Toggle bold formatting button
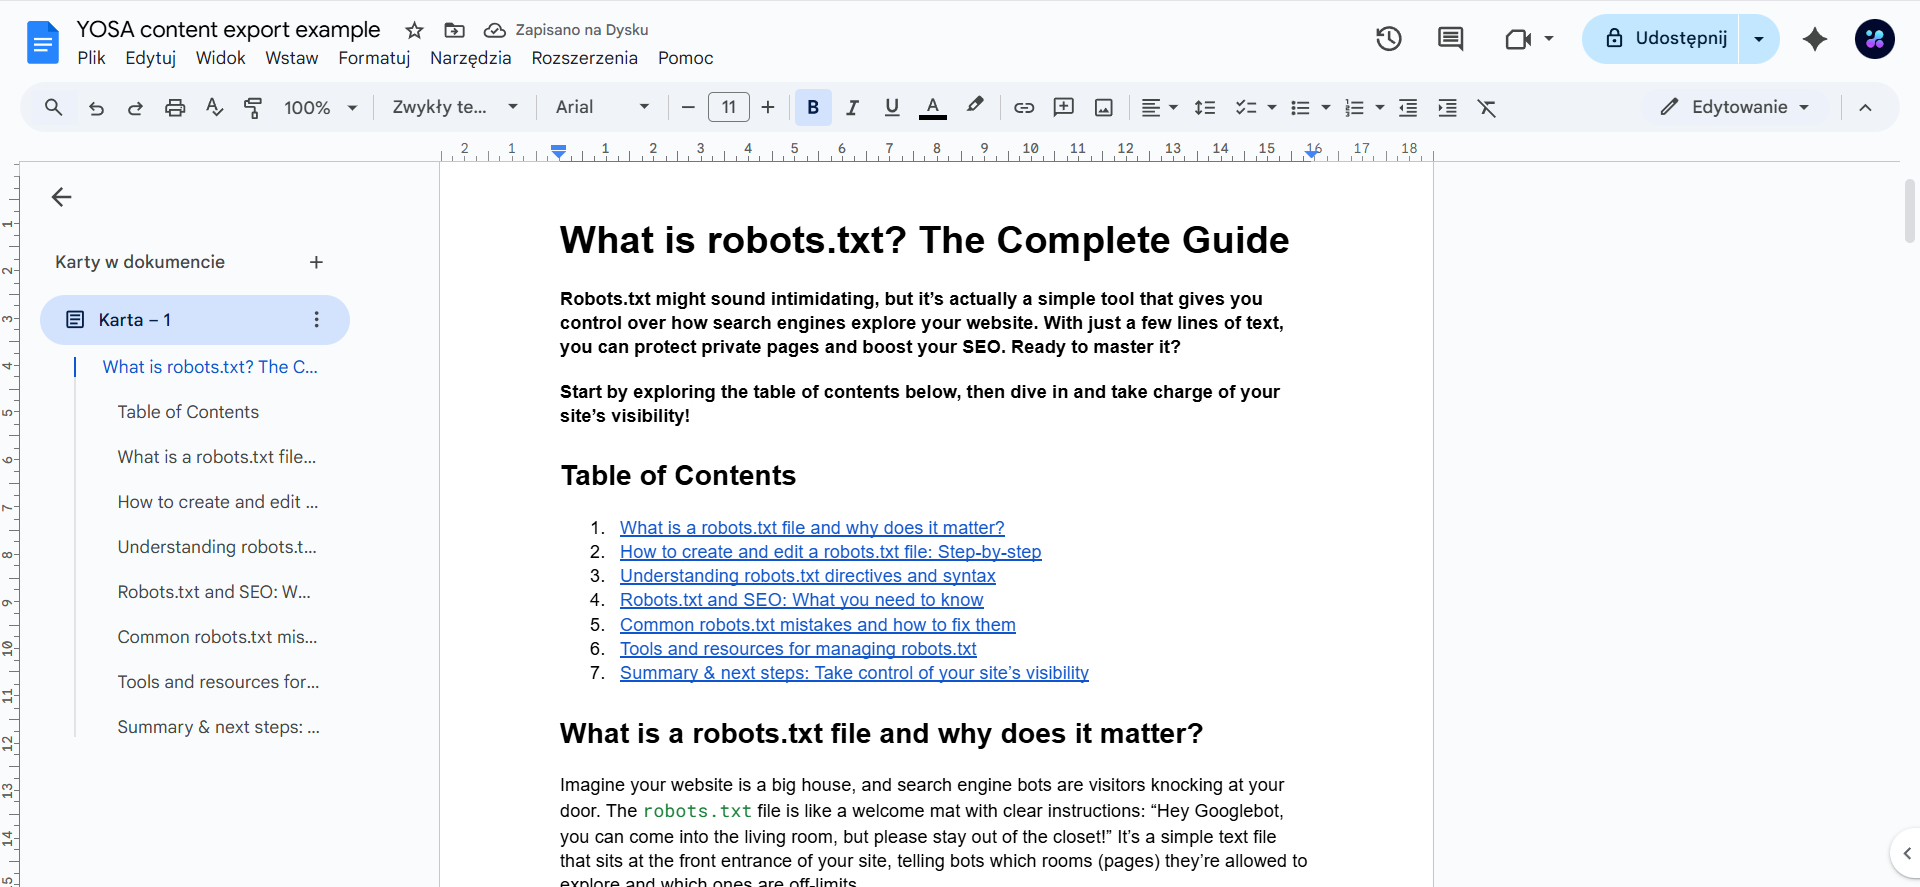The width and height of the screenshot is (1920, 887). 813,108
